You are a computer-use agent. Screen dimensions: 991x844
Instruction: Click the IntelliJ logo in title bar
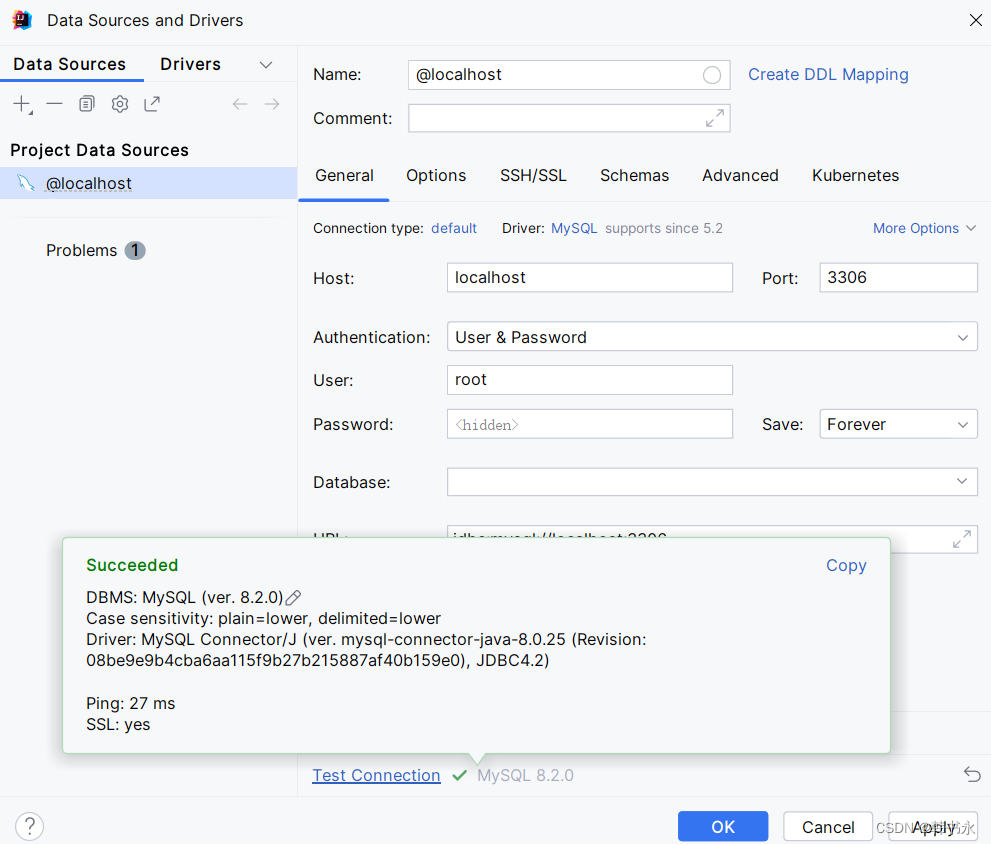(x=22, y=20)
